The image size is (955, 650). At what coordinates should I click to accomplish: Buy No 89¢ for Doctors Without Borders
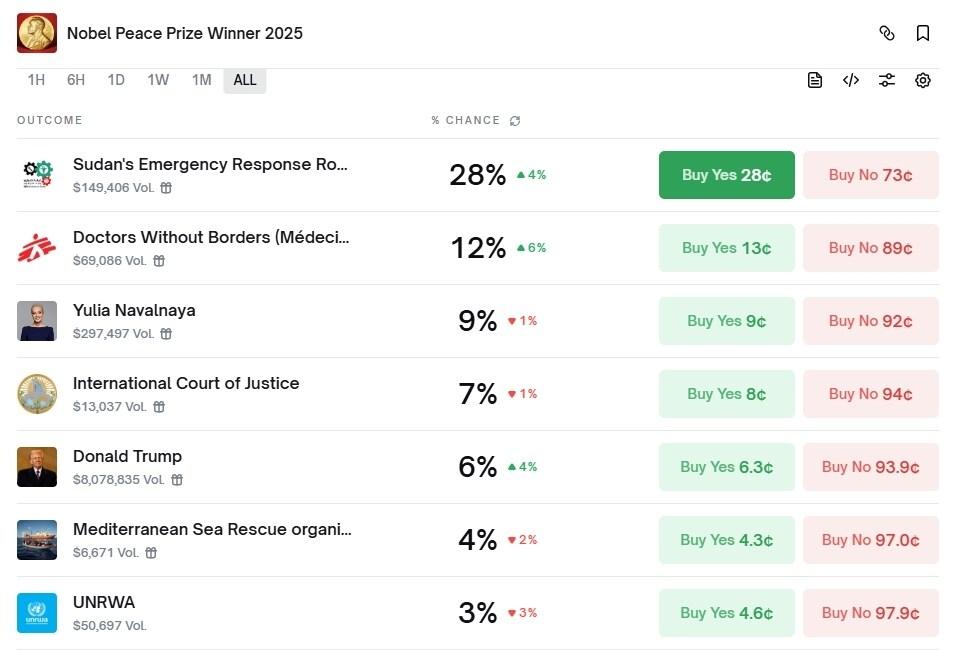870,248
